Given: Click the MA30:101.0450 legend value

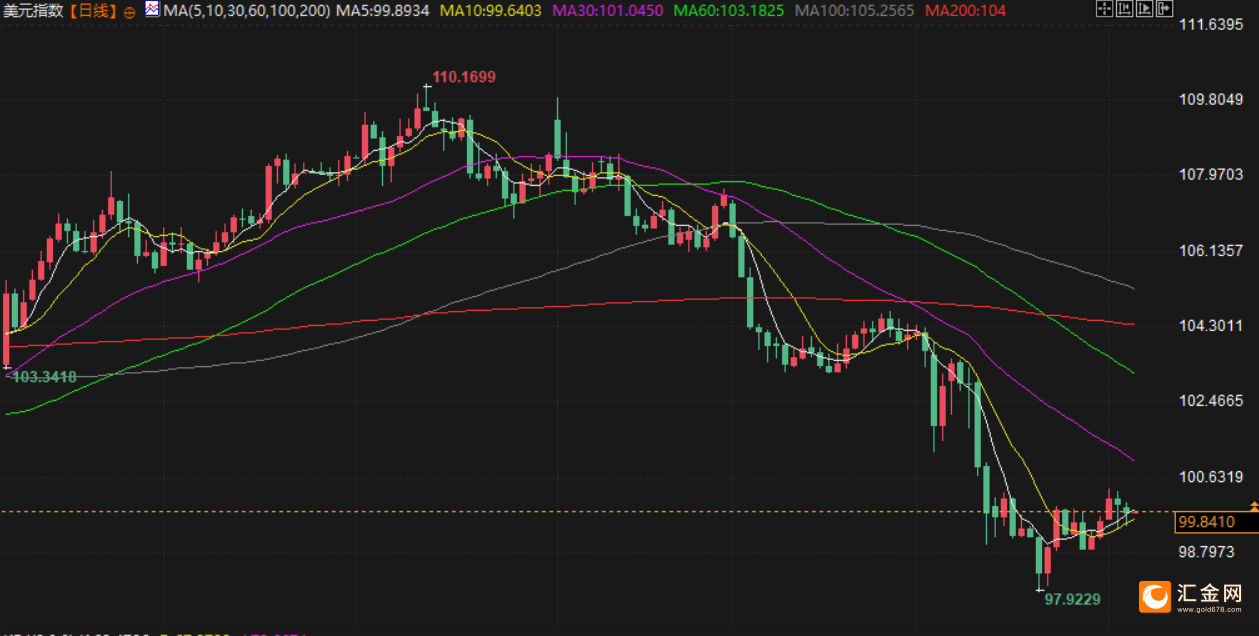Looking at the screenshot, I should click(607, 11).
